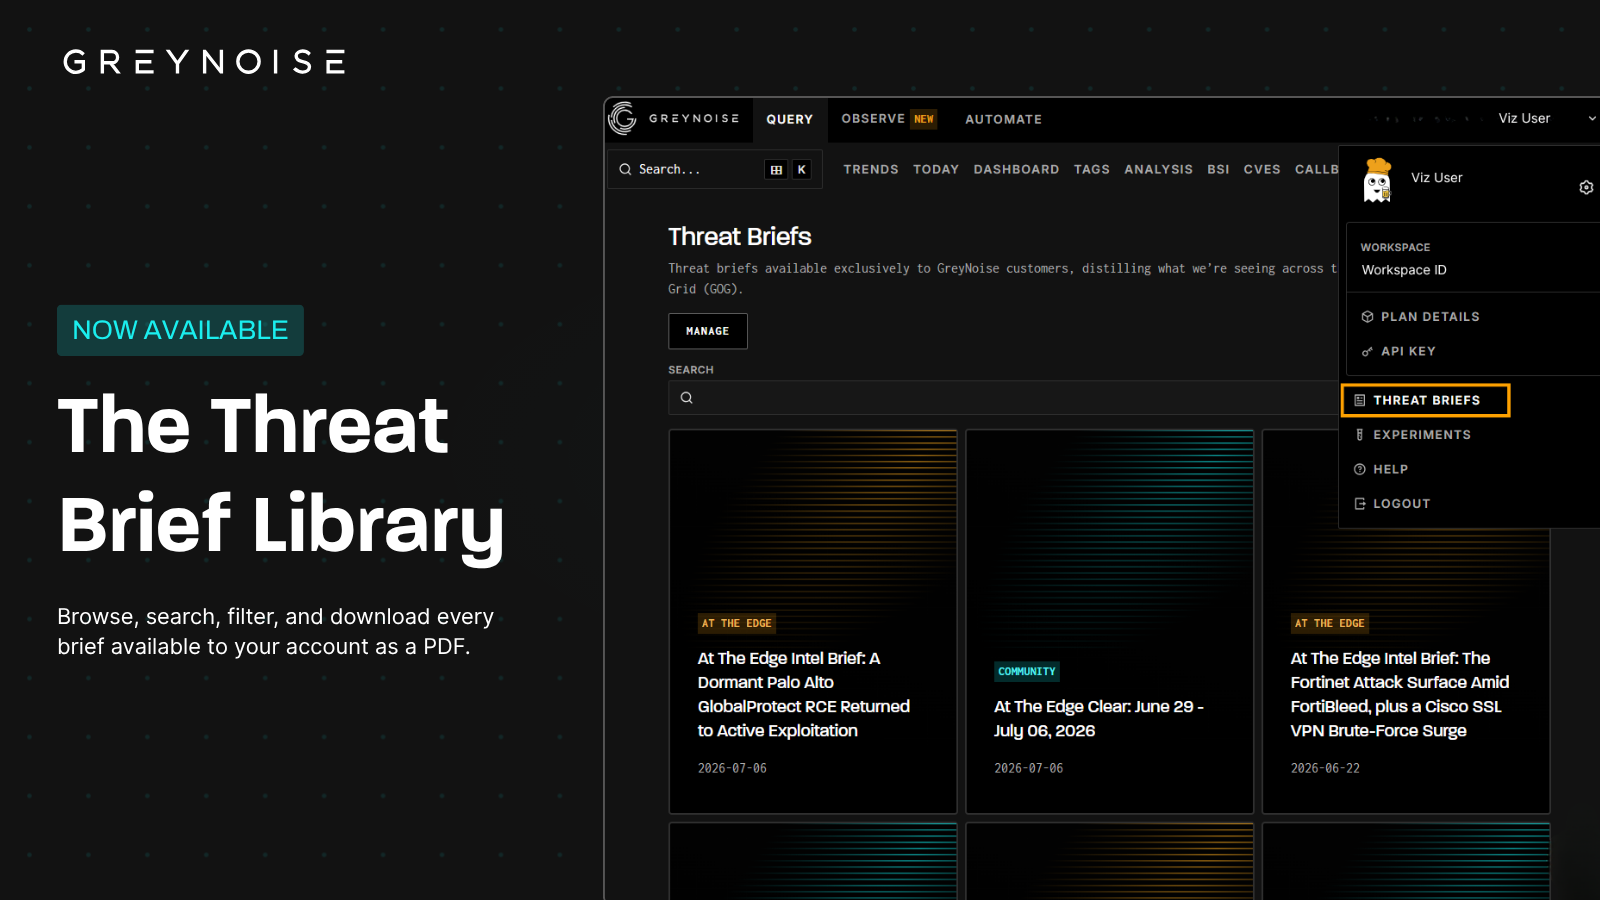Expand the Viz User account chevron
Viewport: 1600px width, 900px height.
1592,118
